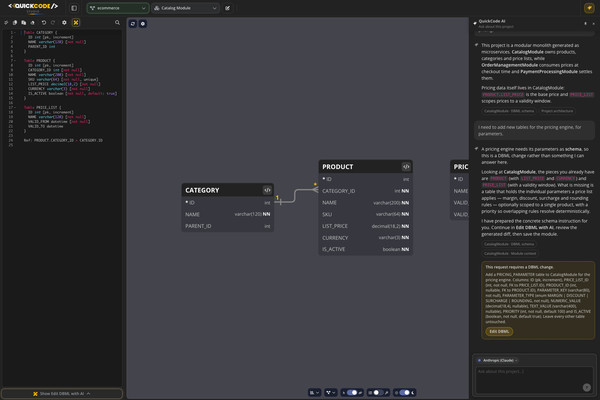Click the upload/export icon in editor toolbar
600x400 pixels.
tap(33, 23)
